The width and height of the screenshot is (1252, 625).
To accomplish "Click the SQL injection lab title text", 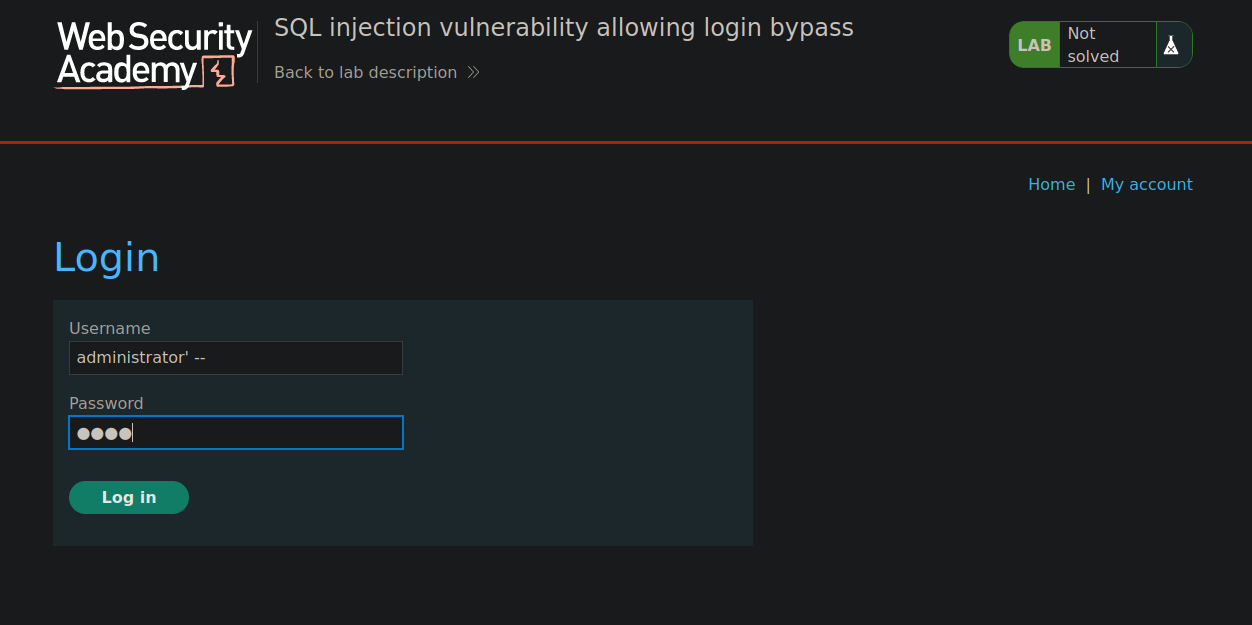I will tap(564, 28).
